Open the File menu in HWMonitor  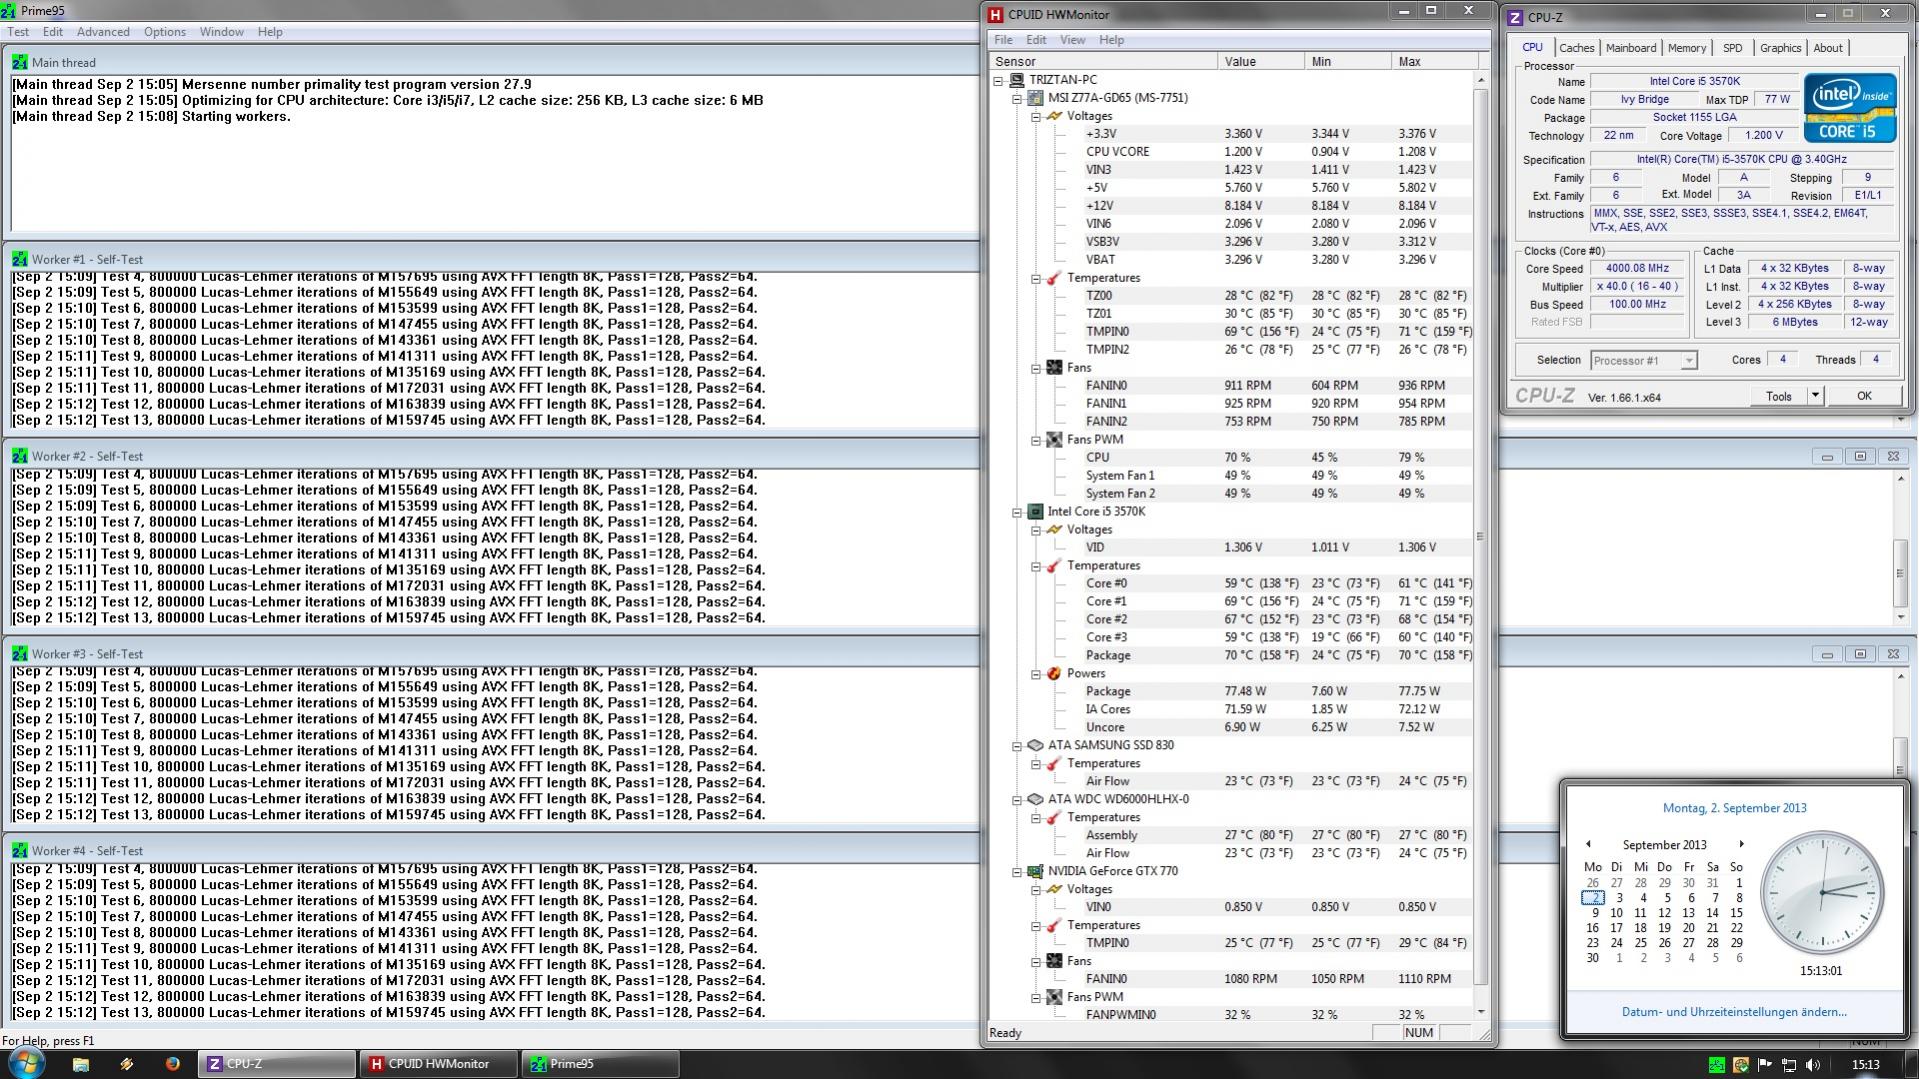pos(1003,40)
